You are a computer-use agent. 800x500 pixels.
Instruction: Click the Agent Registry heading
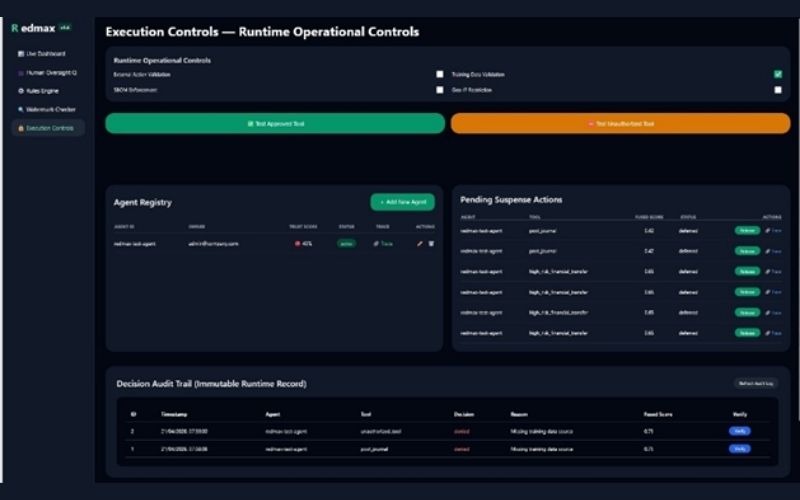click(x=143, y=203)
